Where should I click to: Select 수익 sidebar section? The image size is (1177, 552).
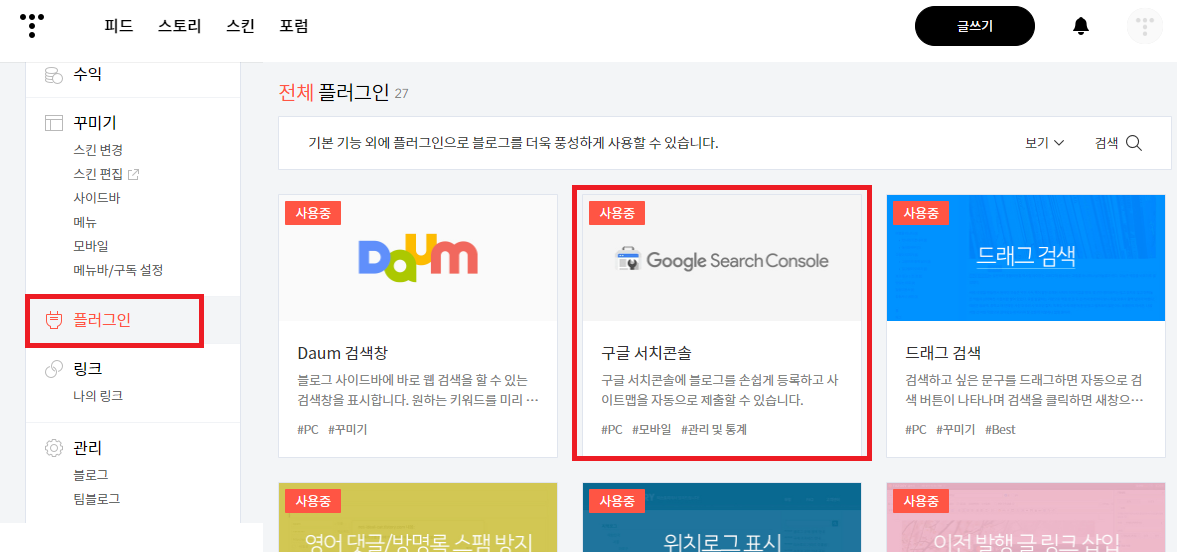pyautogui.click(x=87, y=74)
